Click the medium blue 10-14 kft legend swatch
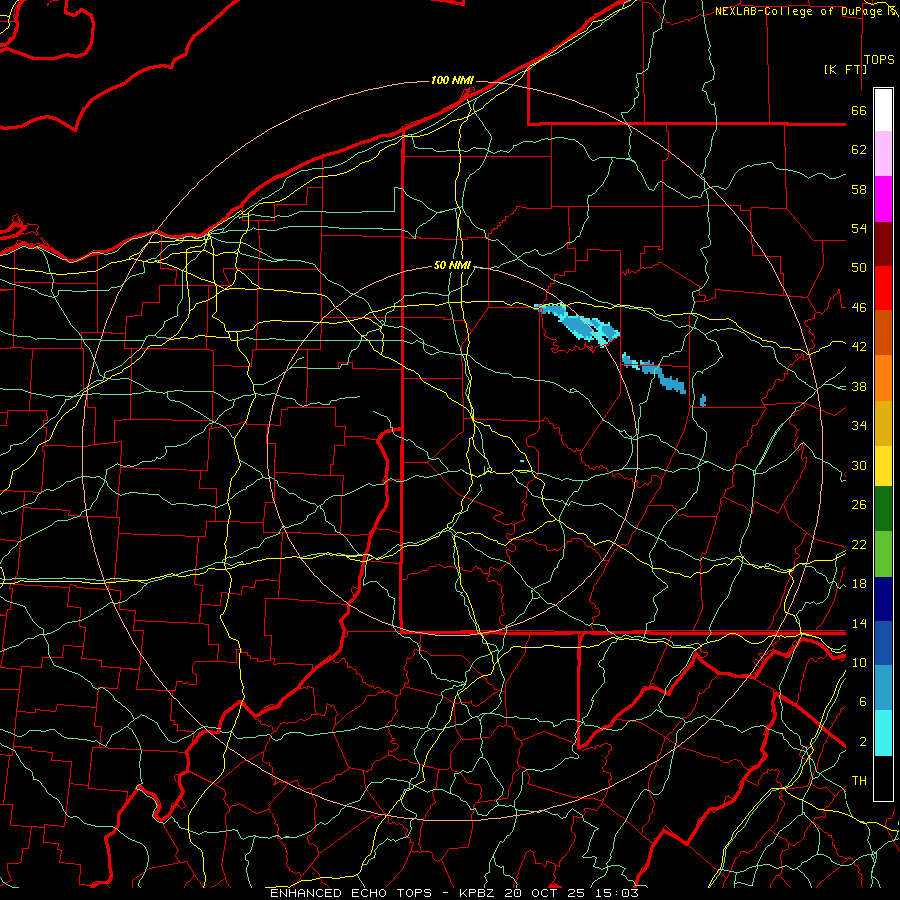900x900 pixels. pos(883,643)
